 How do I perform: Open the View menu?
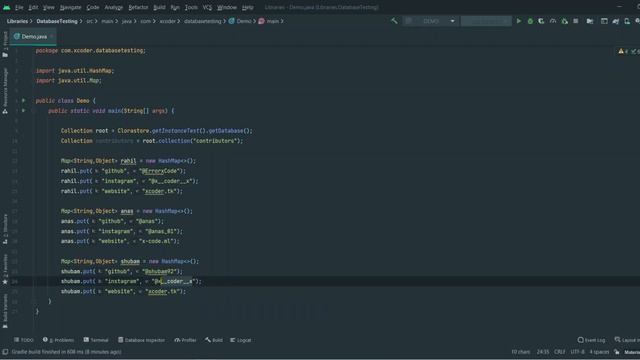click(49, 7)
